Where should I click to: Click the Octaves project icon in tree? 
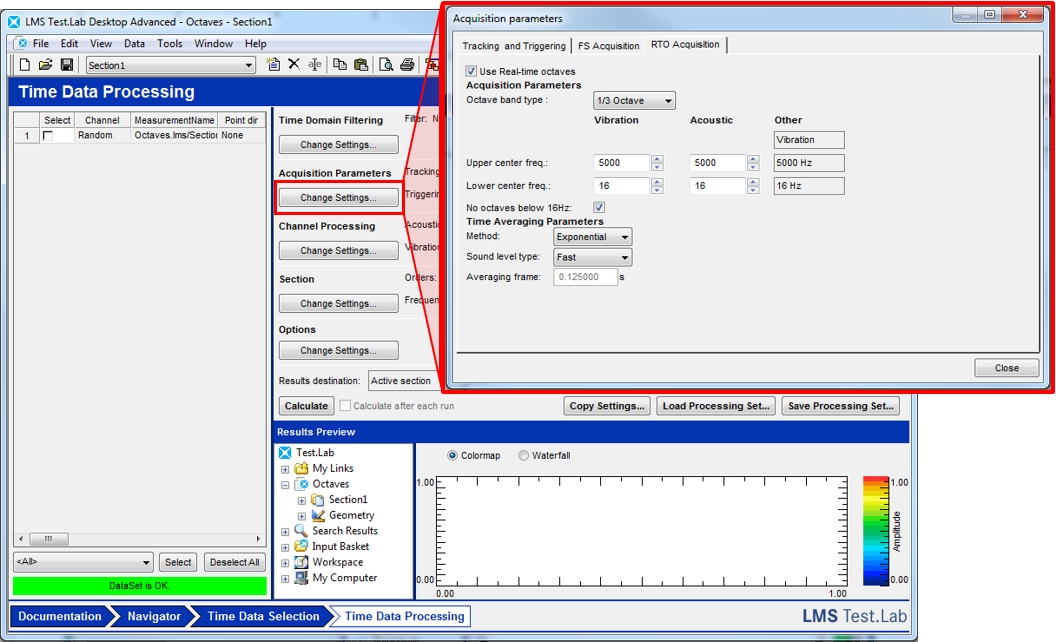pyautogui.click(x=301, y=484)
